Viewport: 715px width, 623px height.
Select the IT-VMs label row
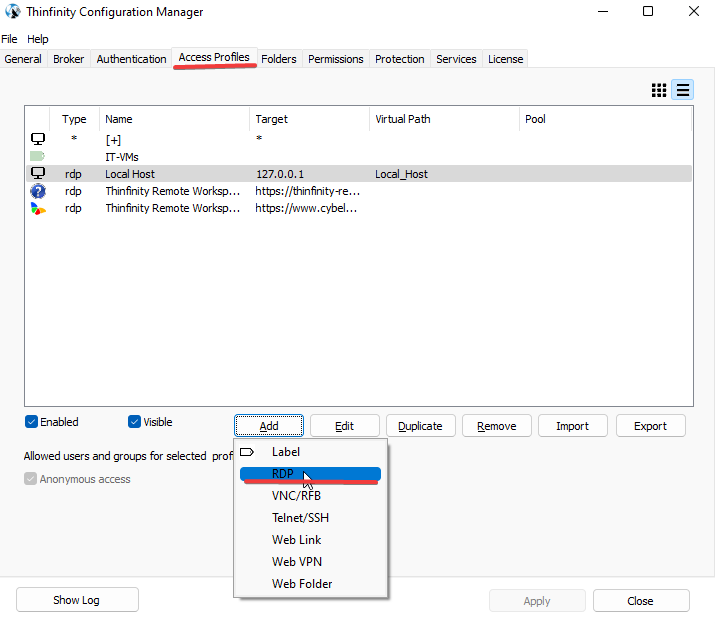(x=358, y=156)
